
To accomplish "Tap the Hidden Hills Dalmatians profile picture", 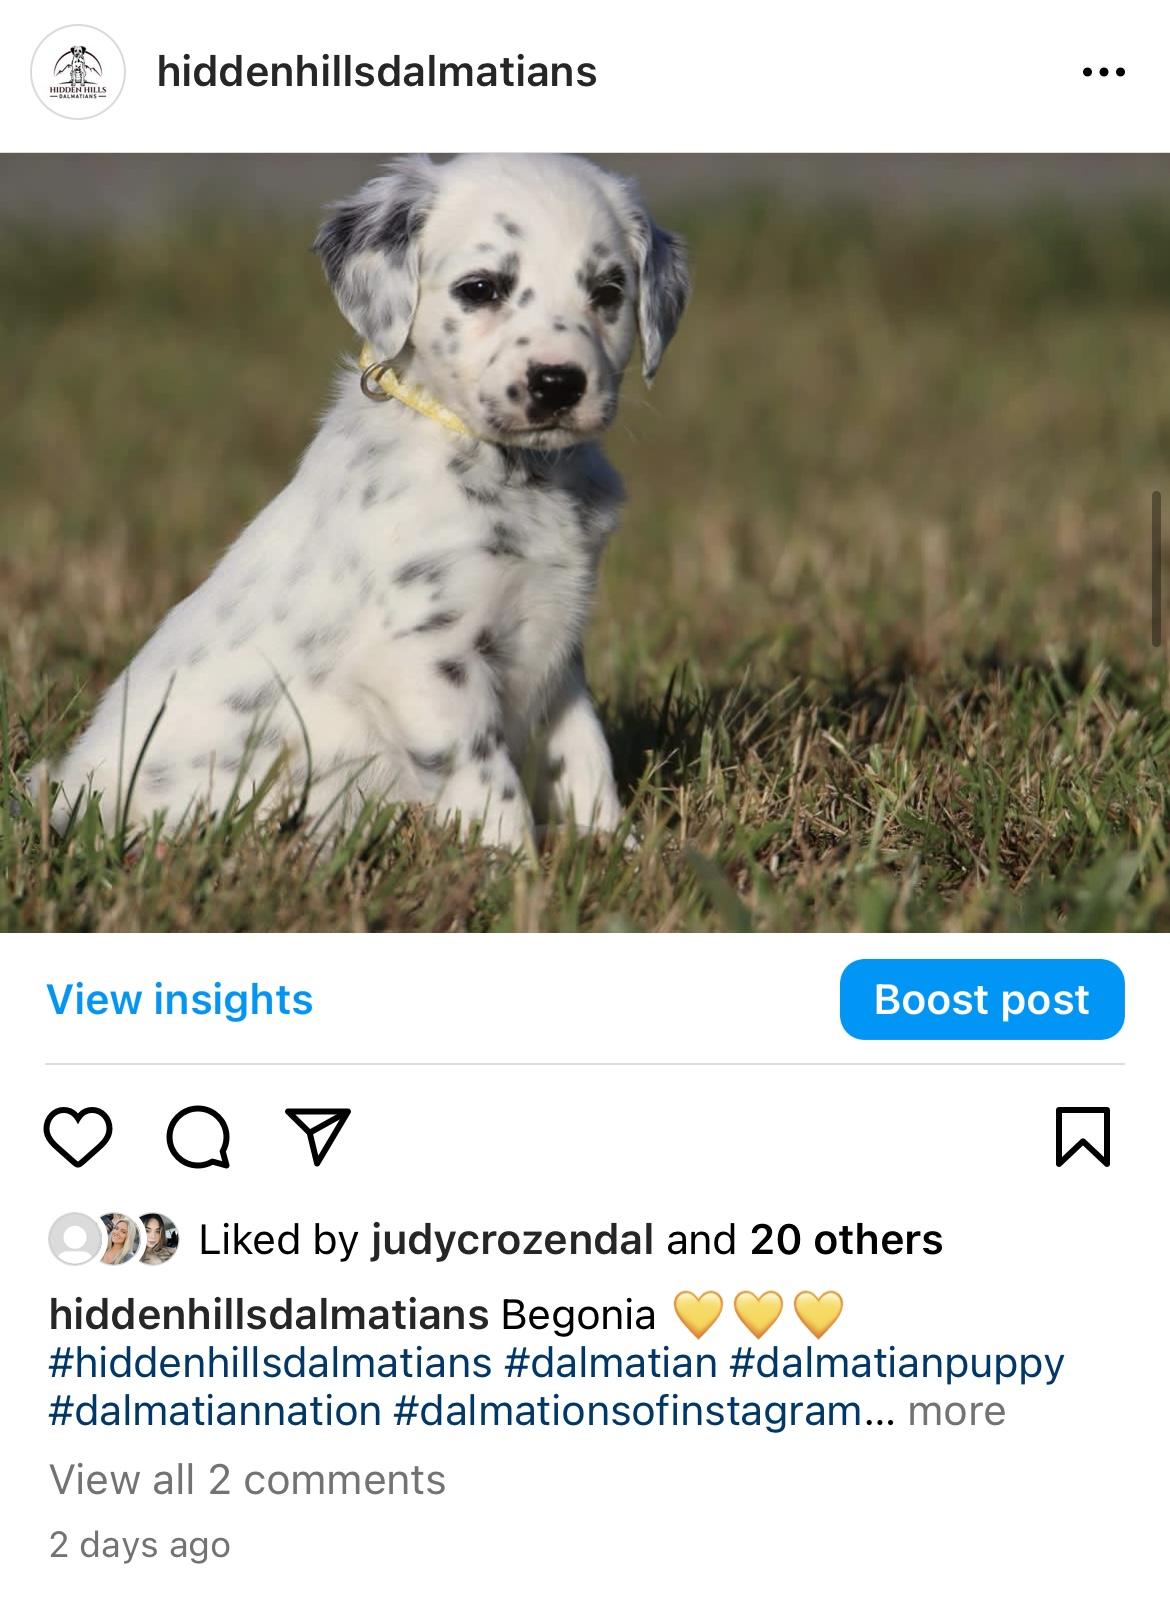I will [78, 73].
